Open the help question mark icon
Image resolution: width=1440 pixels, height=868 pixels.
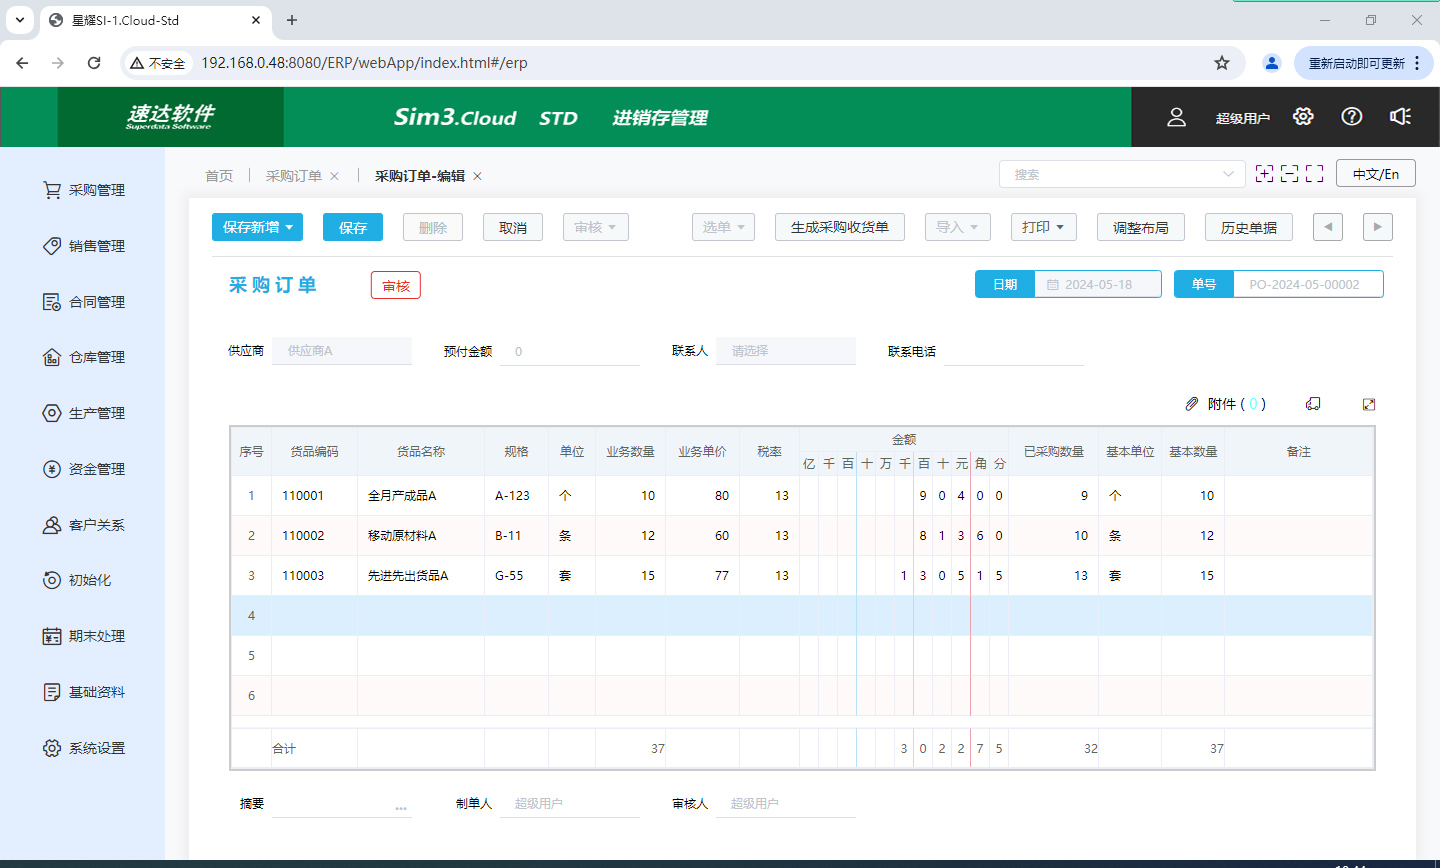pos(1352,117)
